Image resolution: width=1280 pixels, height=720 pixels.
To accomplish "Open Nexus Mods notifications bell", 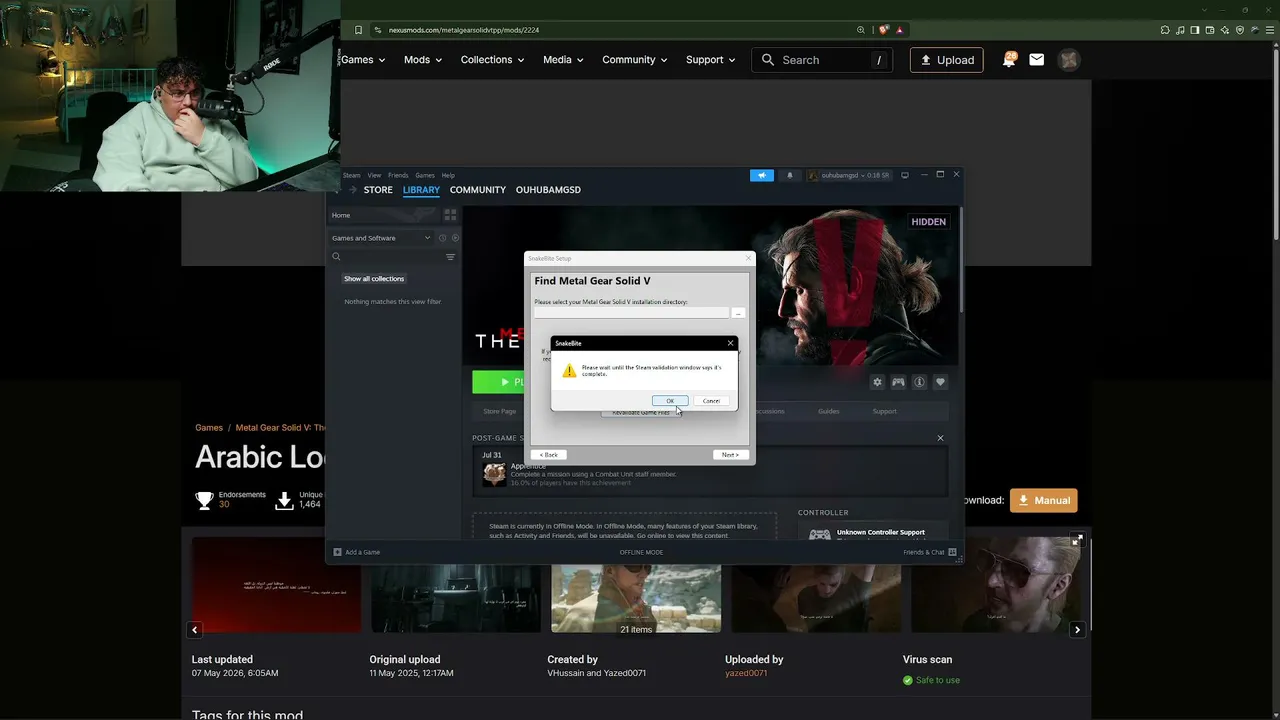I will point(1009,60).
